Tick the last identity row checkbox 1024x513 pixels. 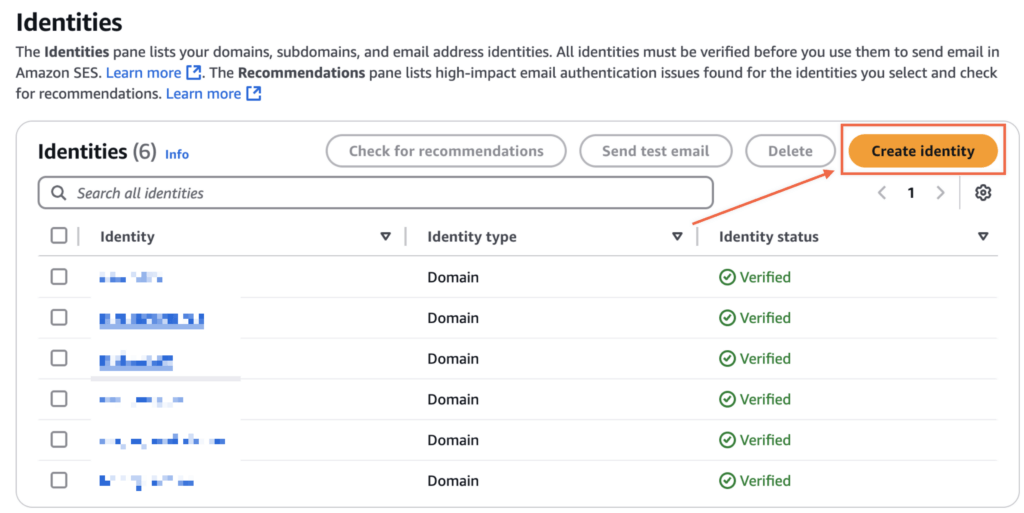pyautogui.click(x=59, y=480)
